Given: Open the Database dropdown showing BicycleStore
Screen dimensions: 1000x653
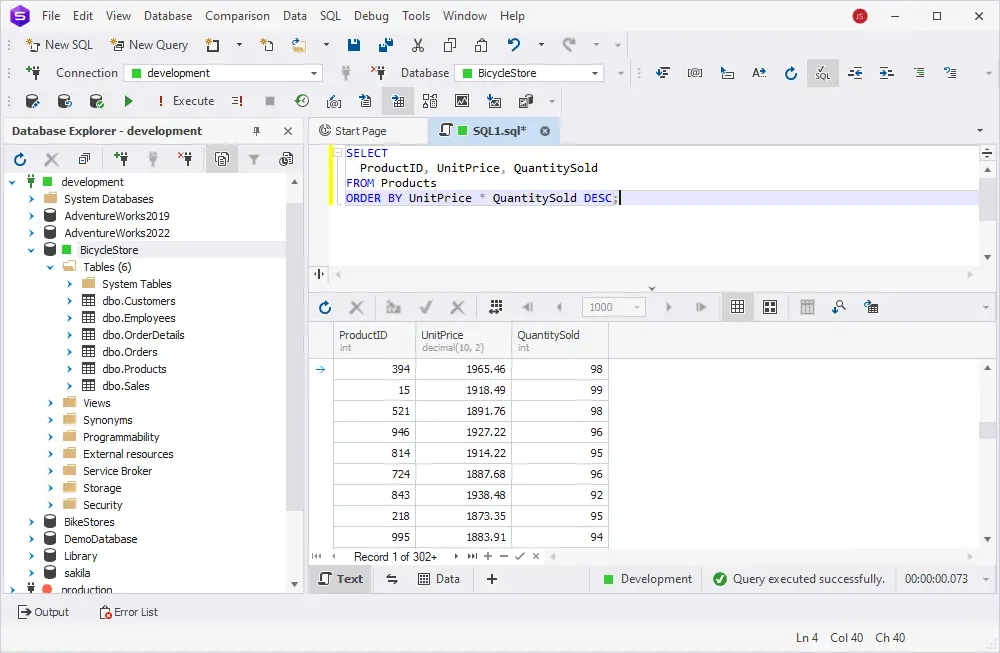Looking at the screenshot, I should click(596, 73).
